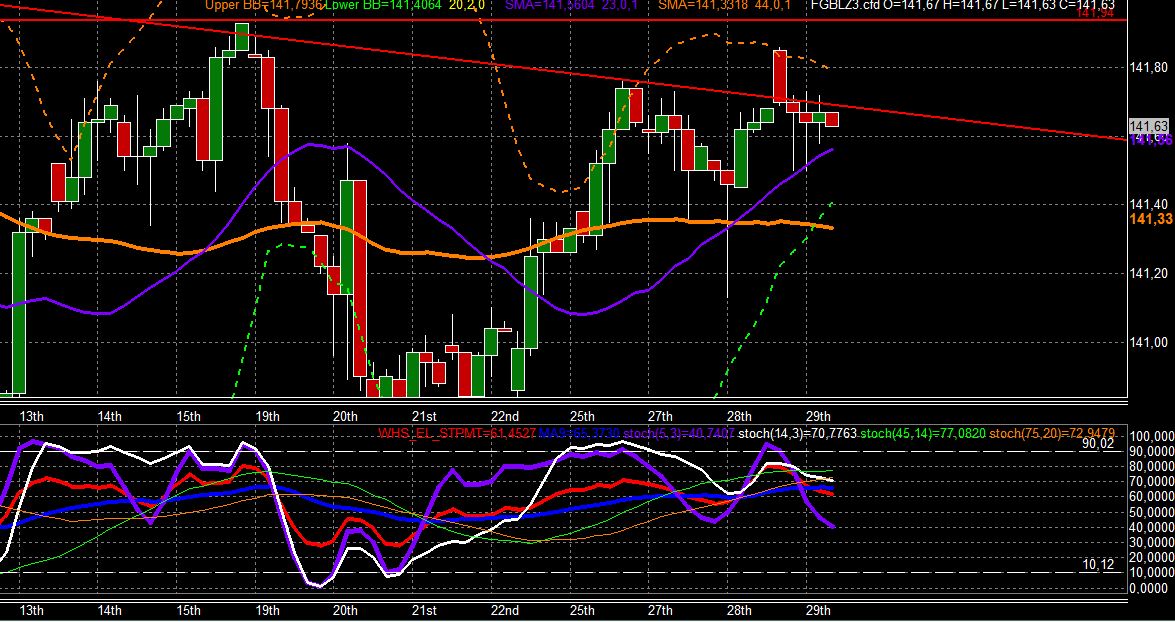Click 21st on the main chart date axis

point(424,417)
